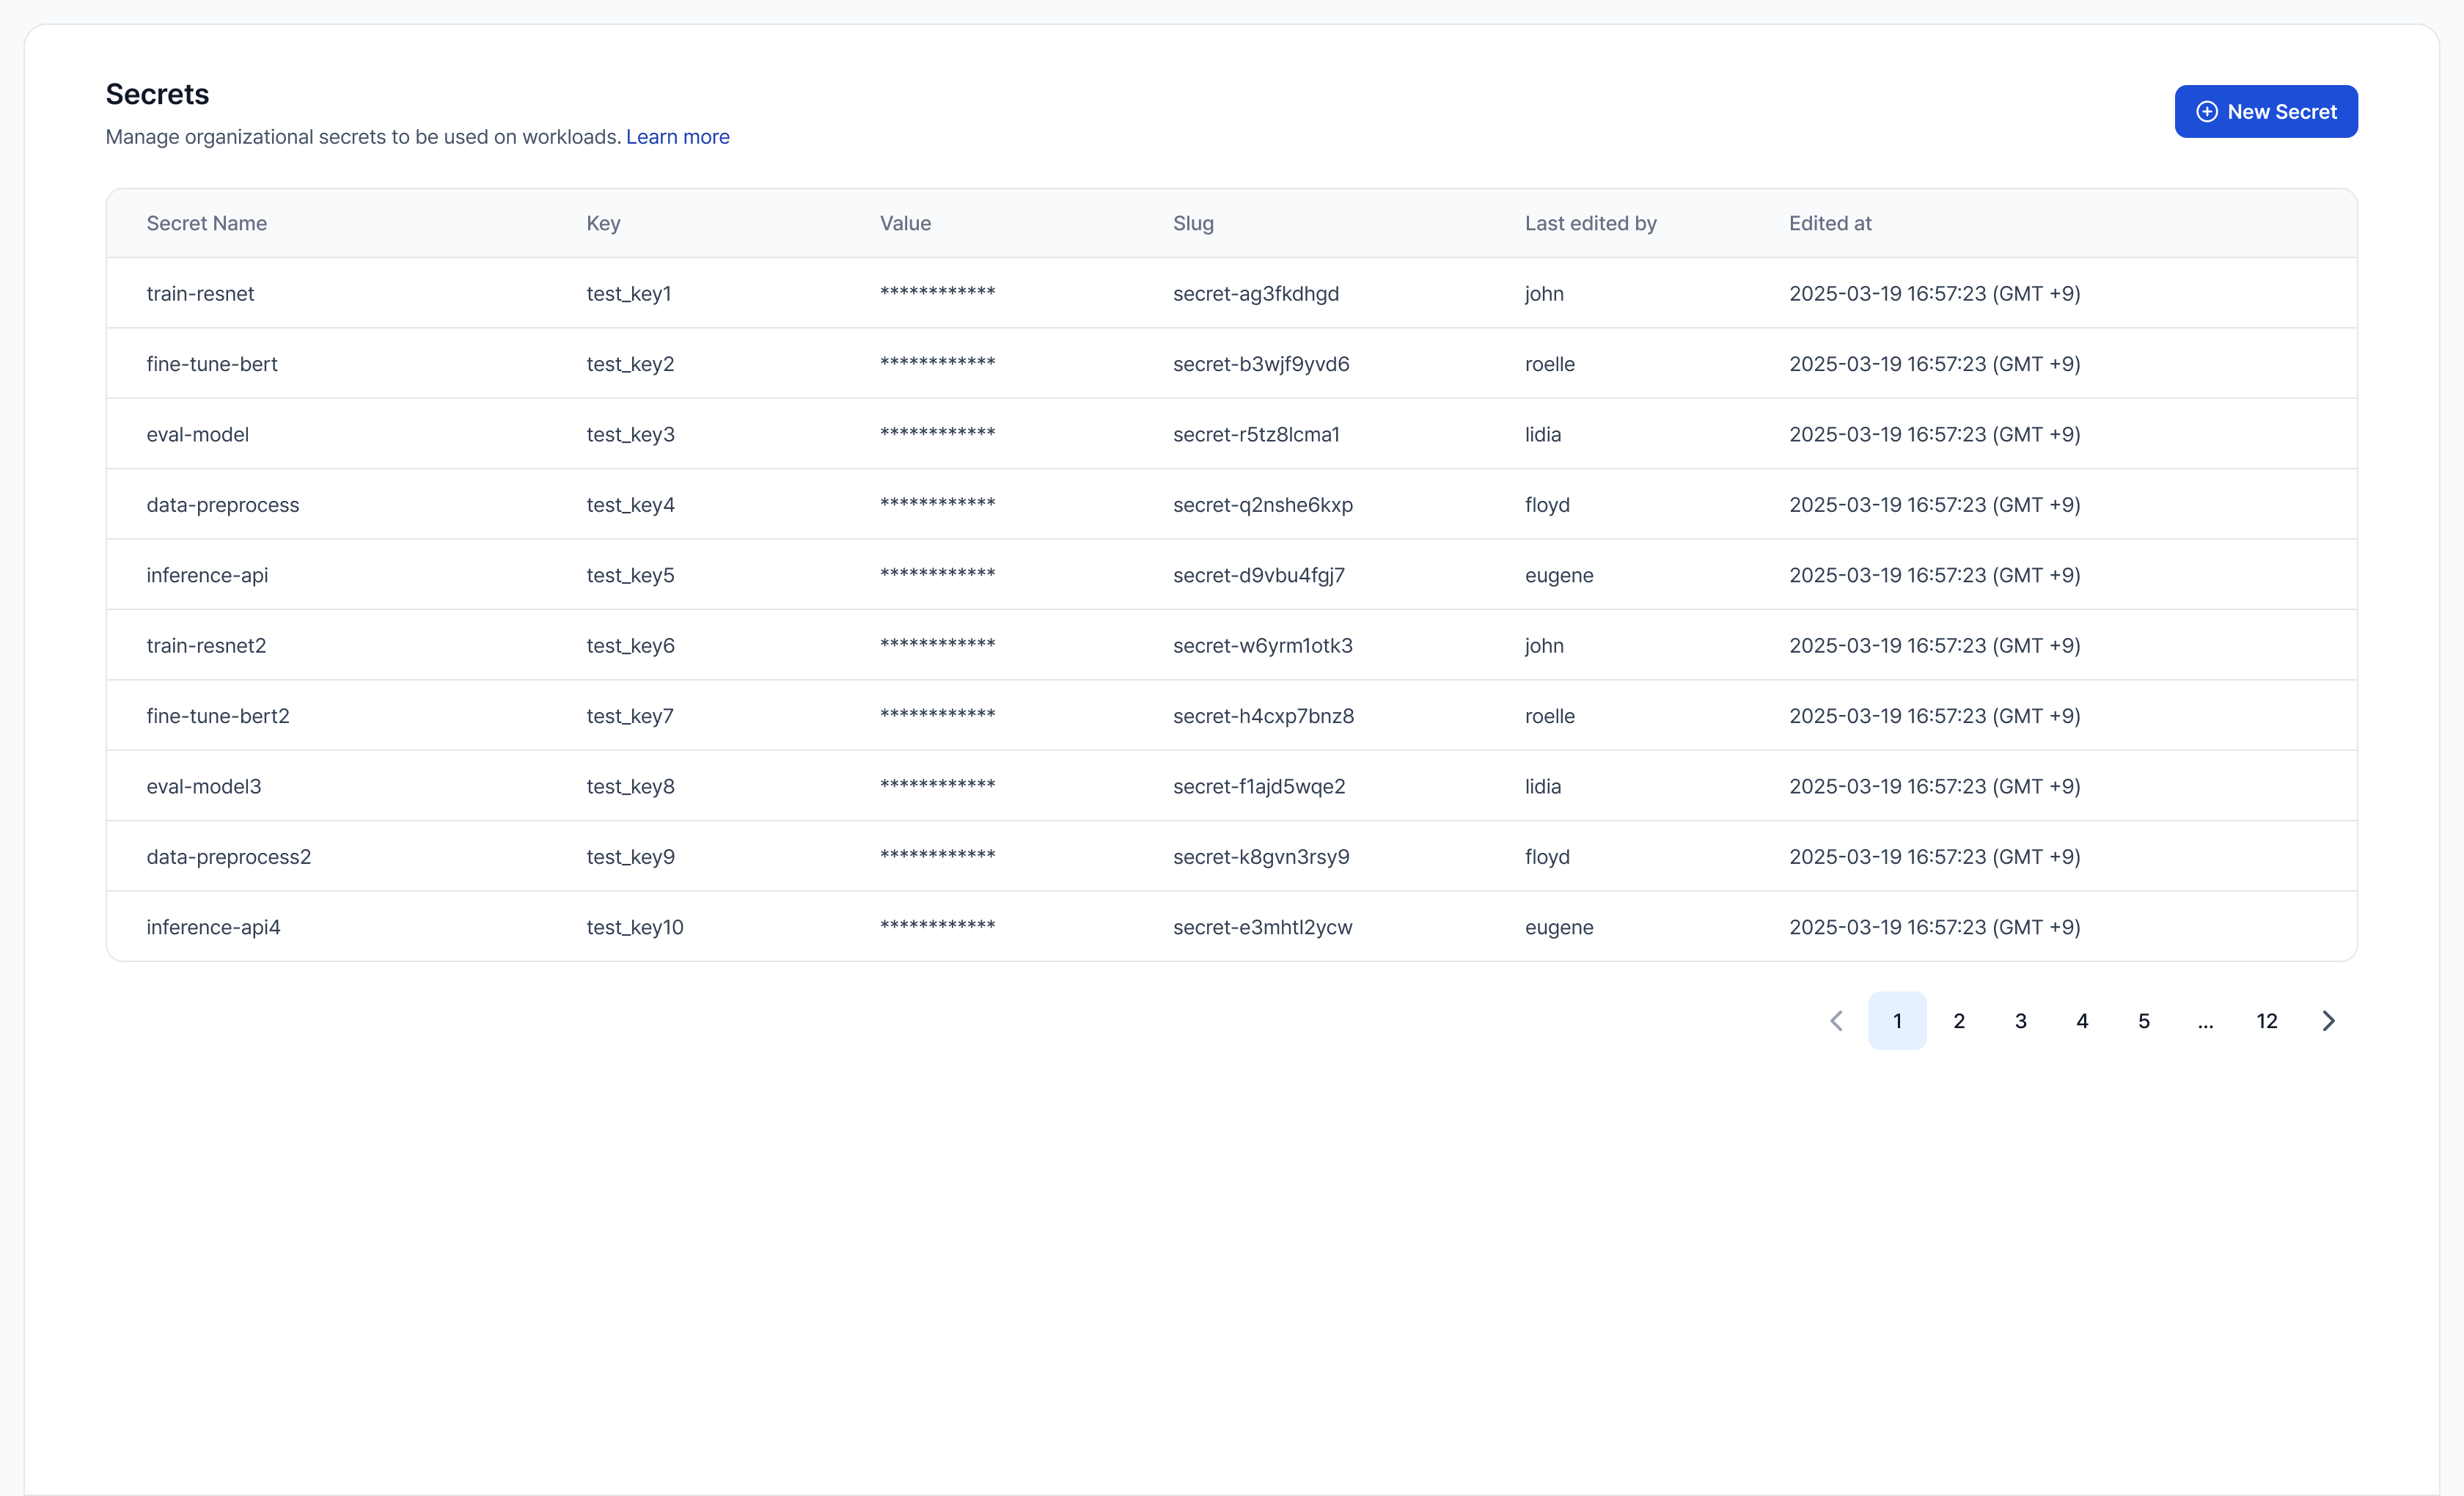Click the test_key5 key cell
Image resolution: width=2464 pixels, height=1496 pixels.
coord(630,575)
